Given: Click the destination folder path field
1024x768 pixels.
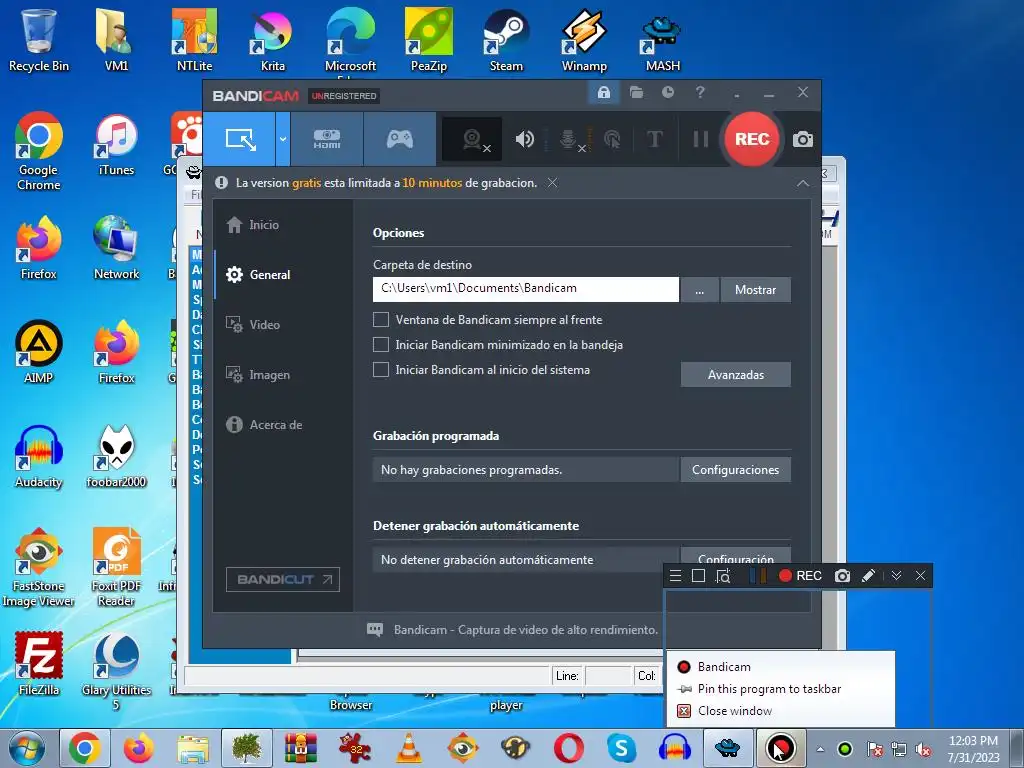Looking at the screenshot, I should pyautogui.click(x=526, y=289).
